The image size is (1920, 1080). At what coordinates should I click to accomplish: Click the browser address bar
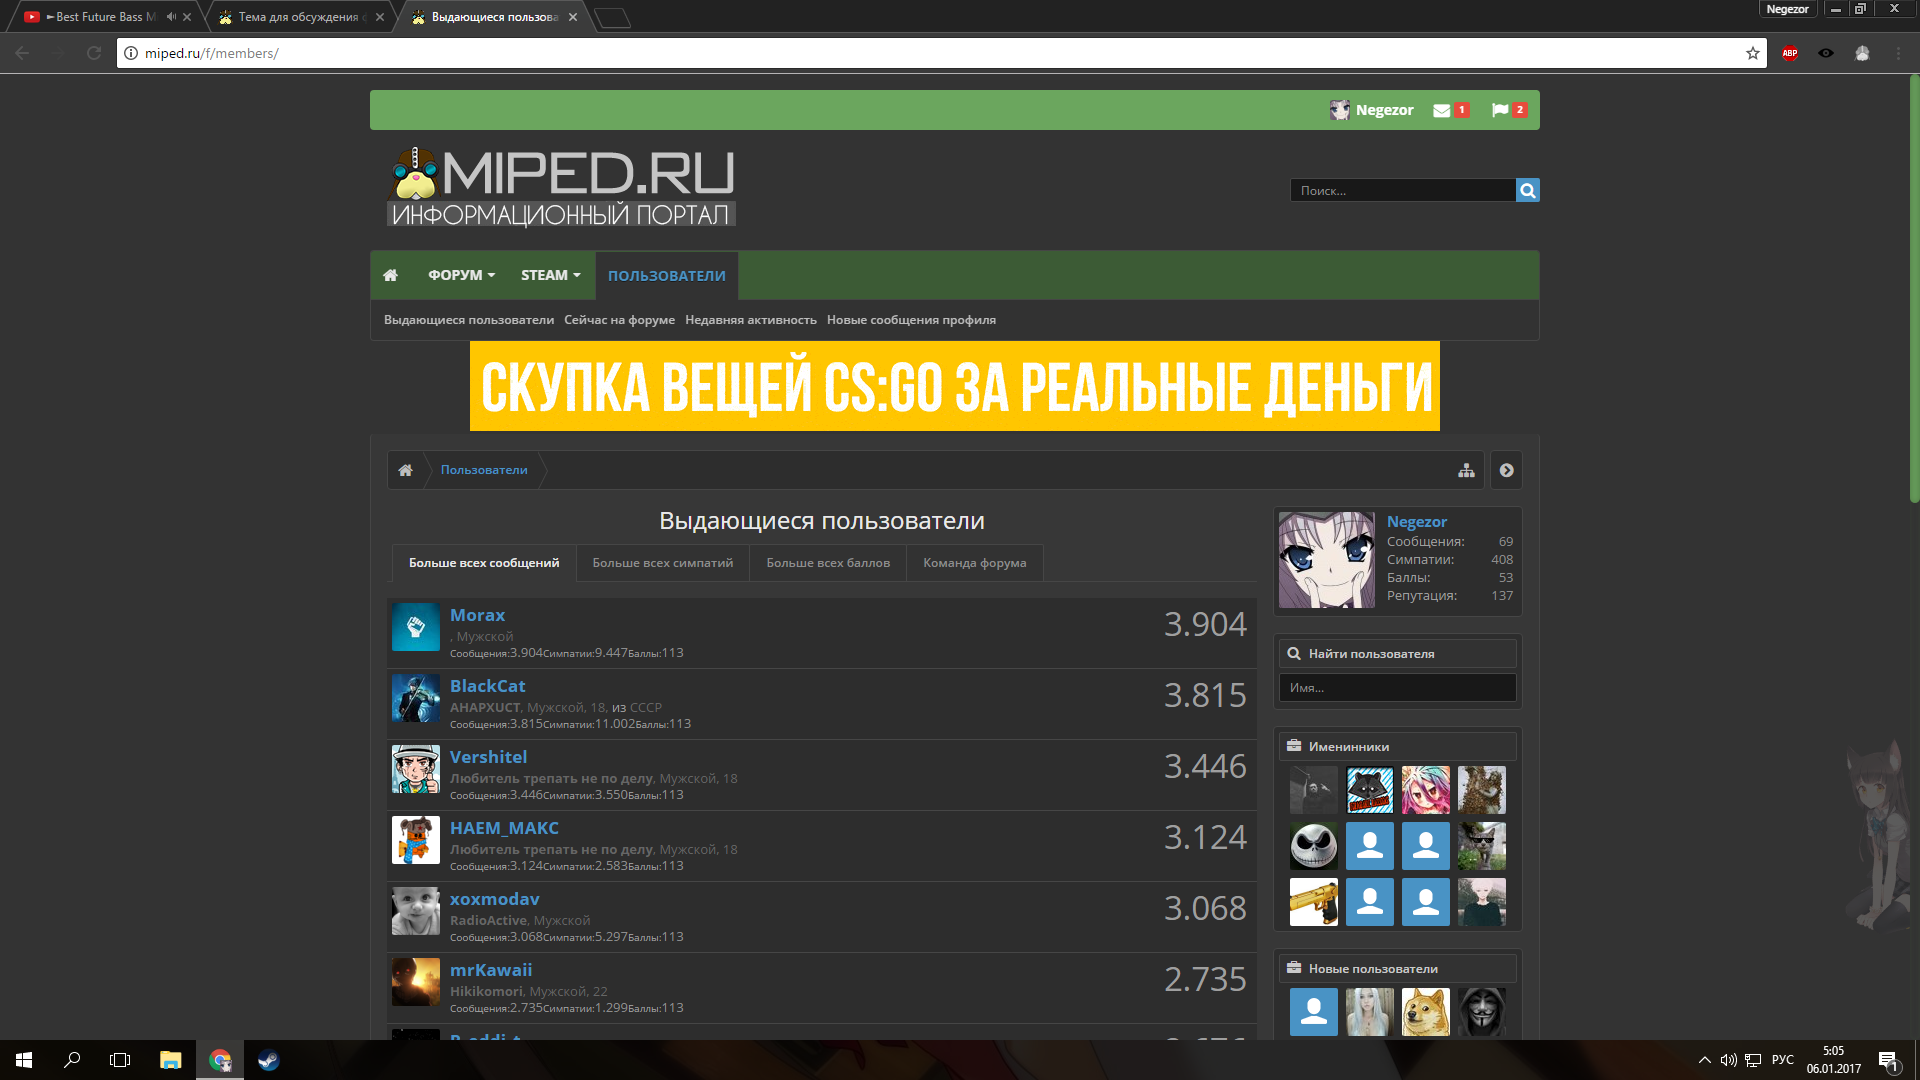click(940, 53)
